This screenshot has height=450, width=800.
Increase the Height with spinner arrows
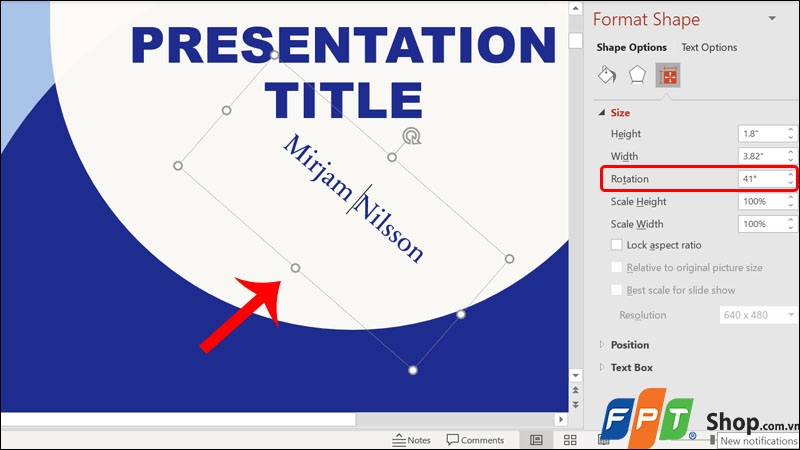click(x=791, y=130)
